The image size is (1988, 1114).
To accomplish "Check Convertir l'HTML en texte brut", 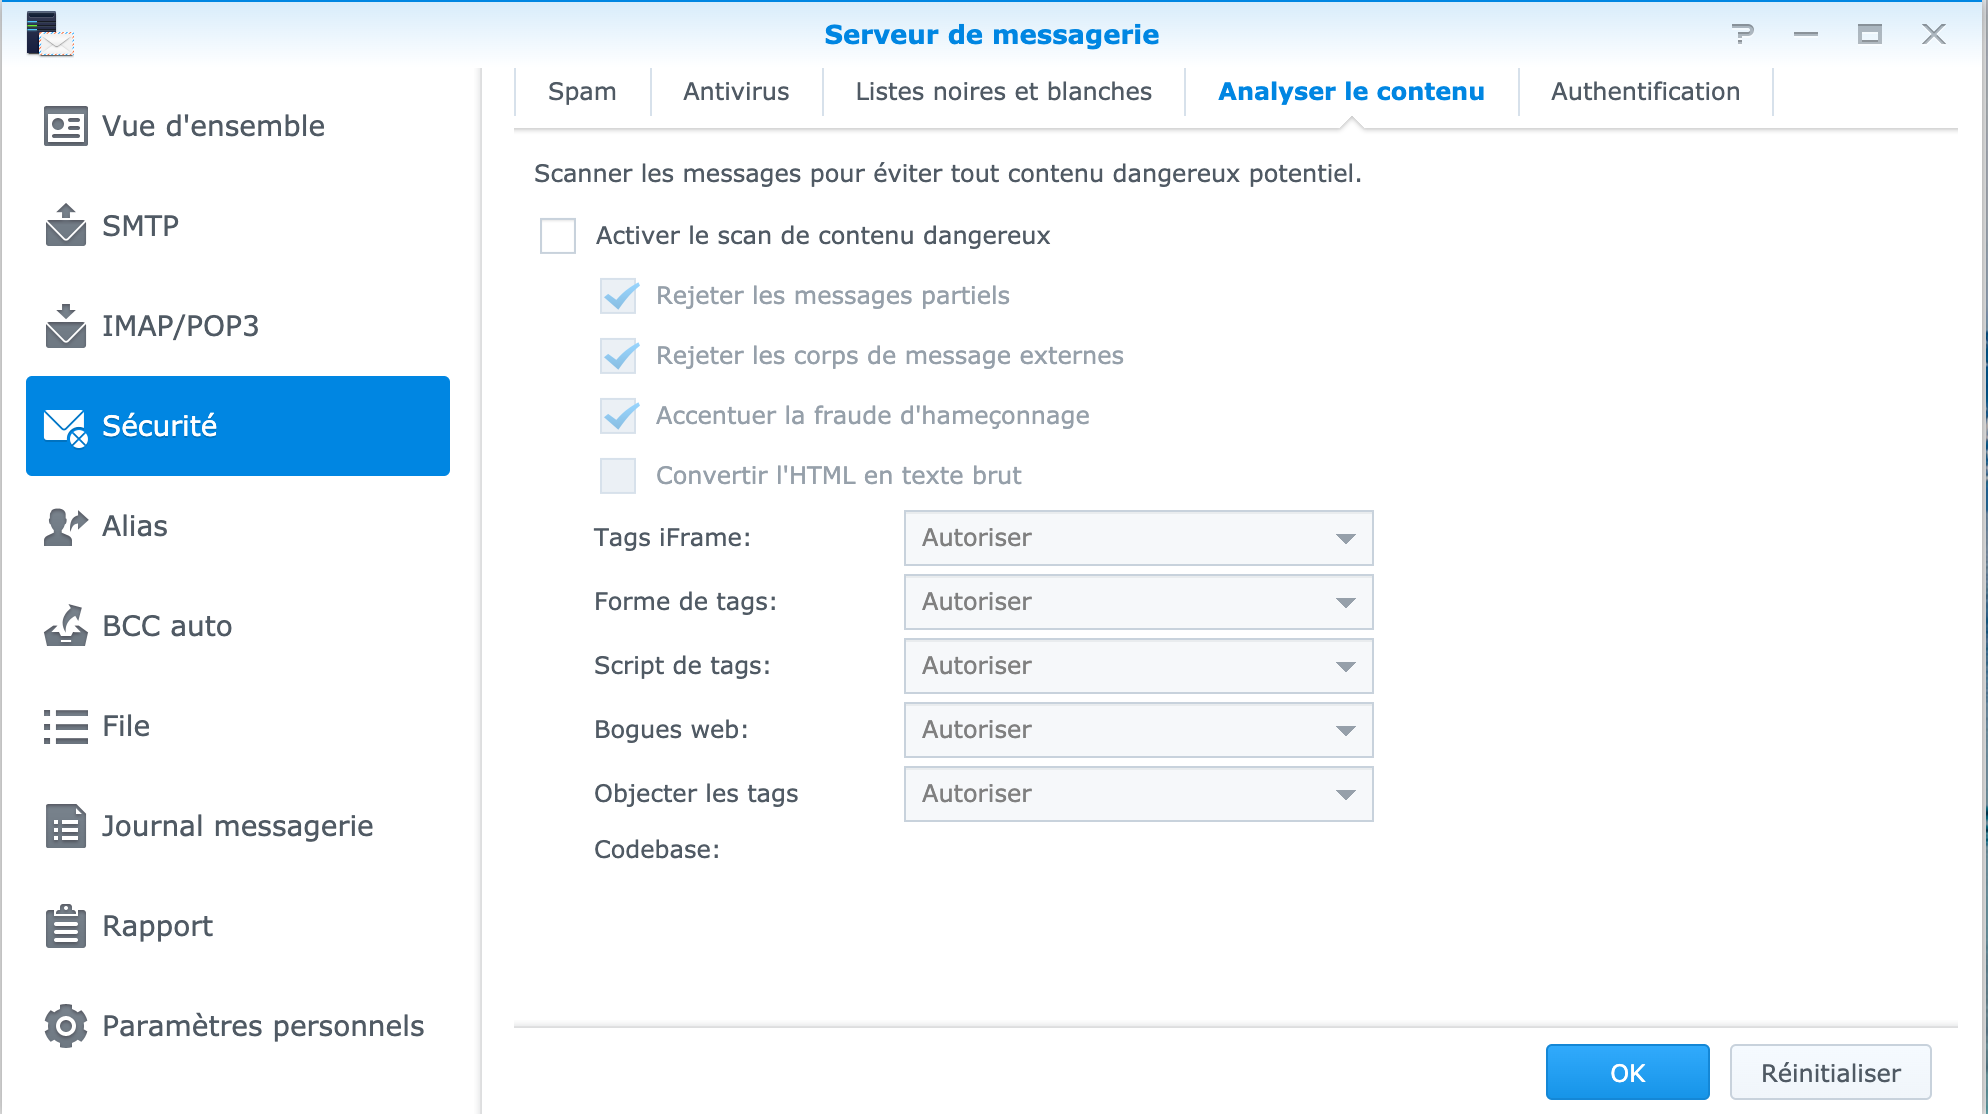I will click(x=618, y=476).
